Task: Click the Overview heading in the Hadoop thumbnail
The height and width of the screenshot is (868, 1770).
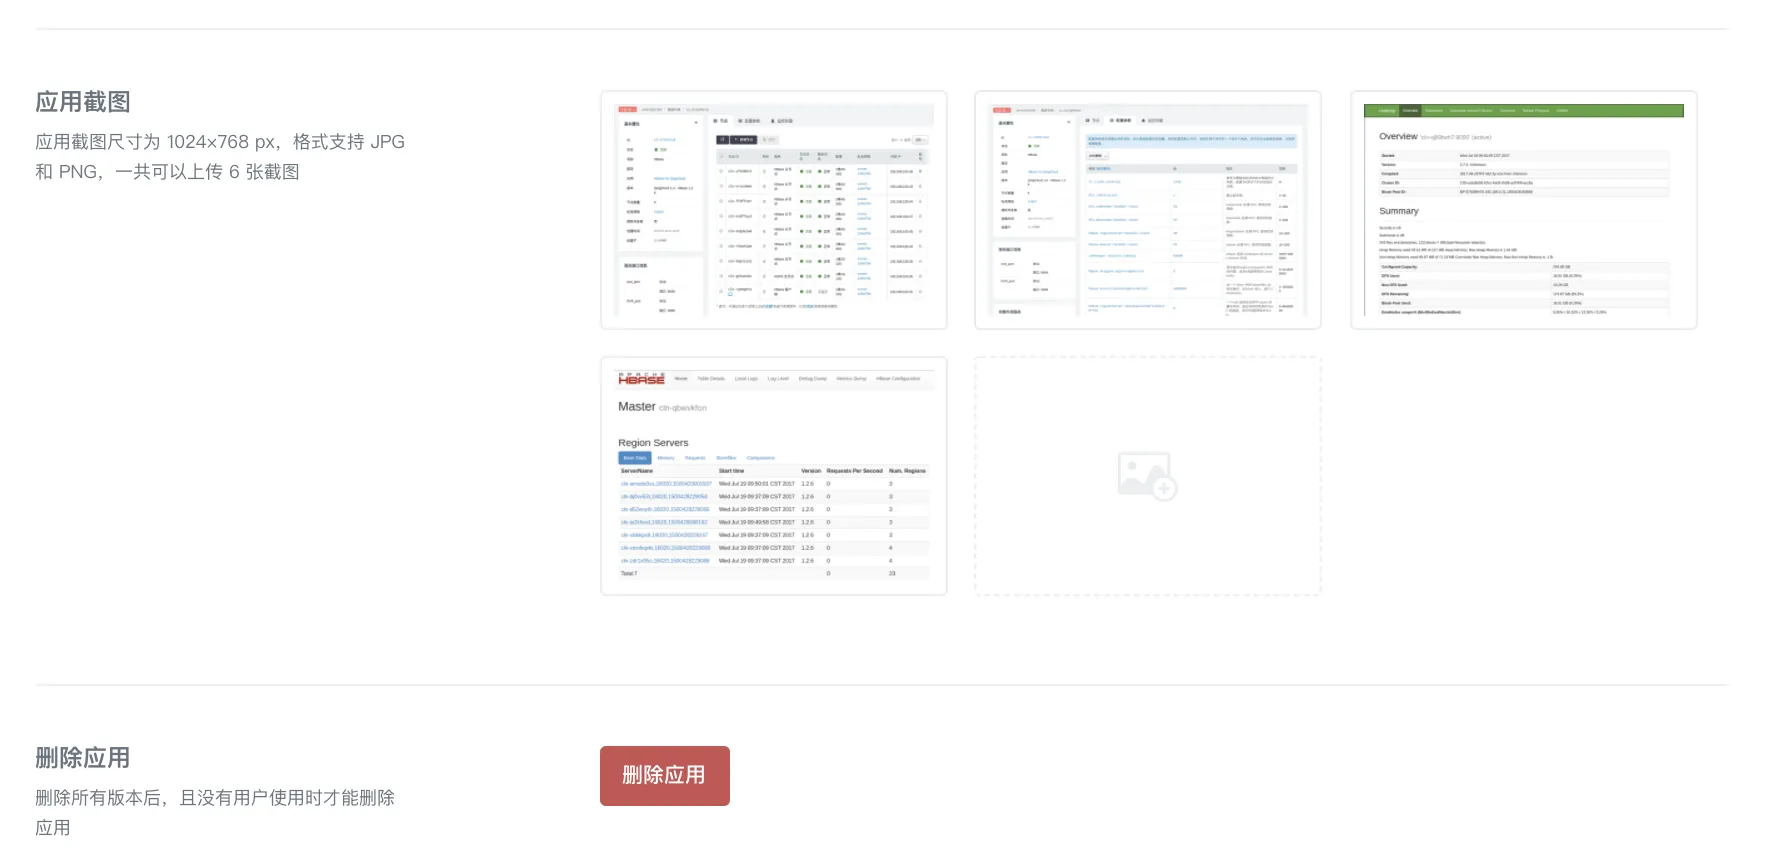Action: pyautogui.click(x=1398, y=136)
